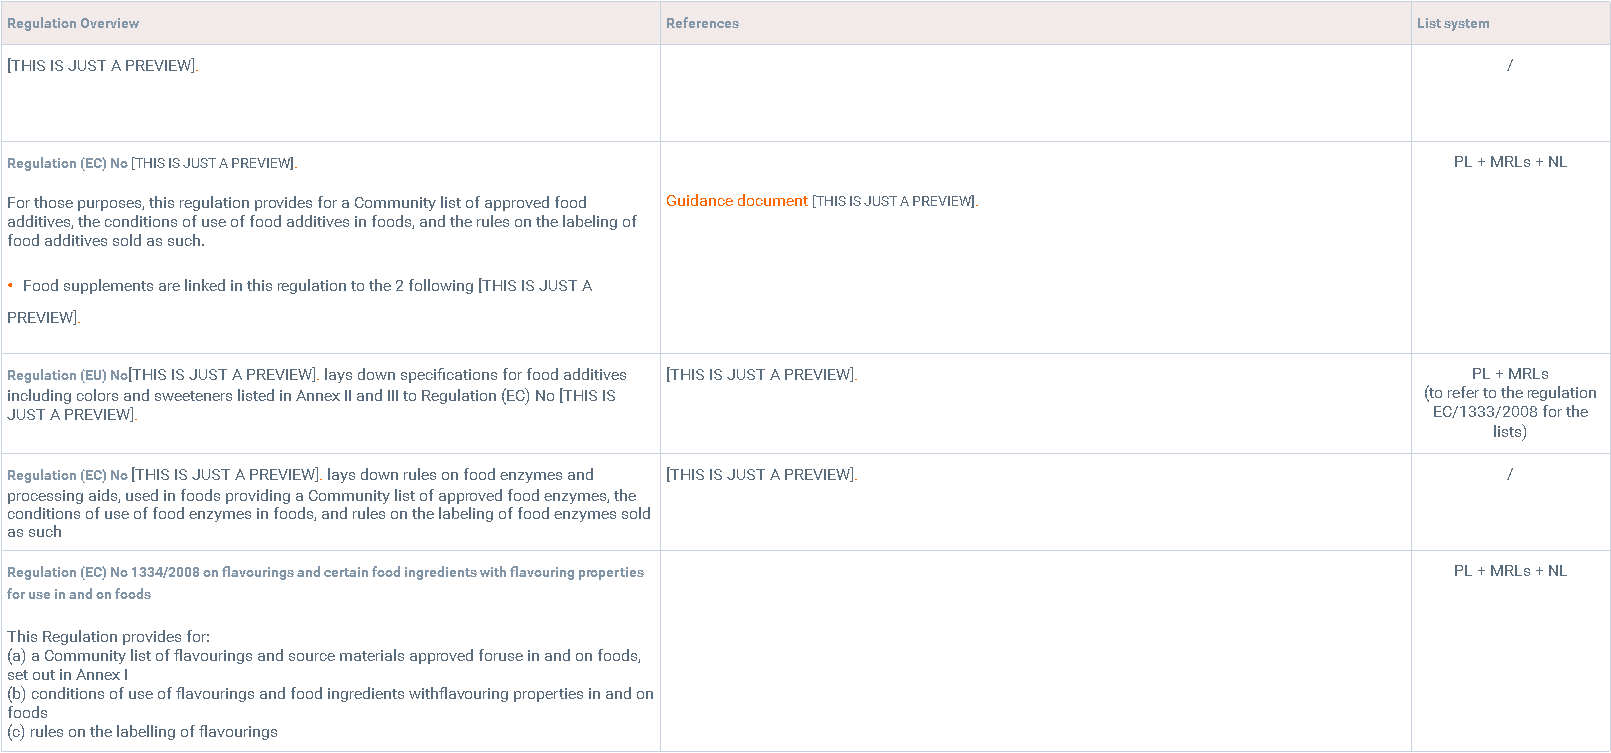Select the 'This Regulation provides for:' line
Viewport: 1611px width, 753px height.
click(x=108, y=637)
